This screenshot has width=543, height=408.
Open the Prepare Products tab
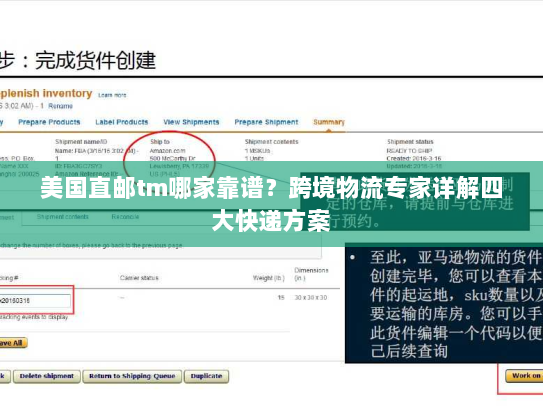[49, 122]
